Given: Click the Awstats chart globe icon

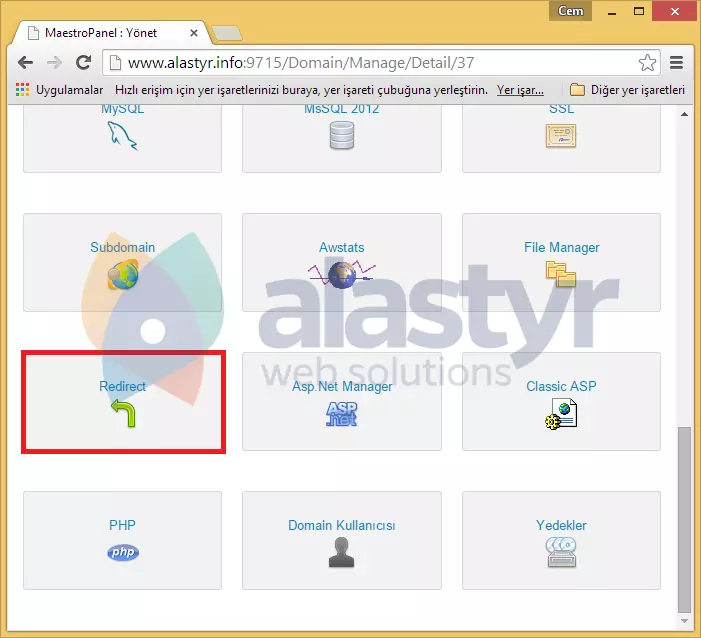Looking at the screenshot, I should 342,274.
